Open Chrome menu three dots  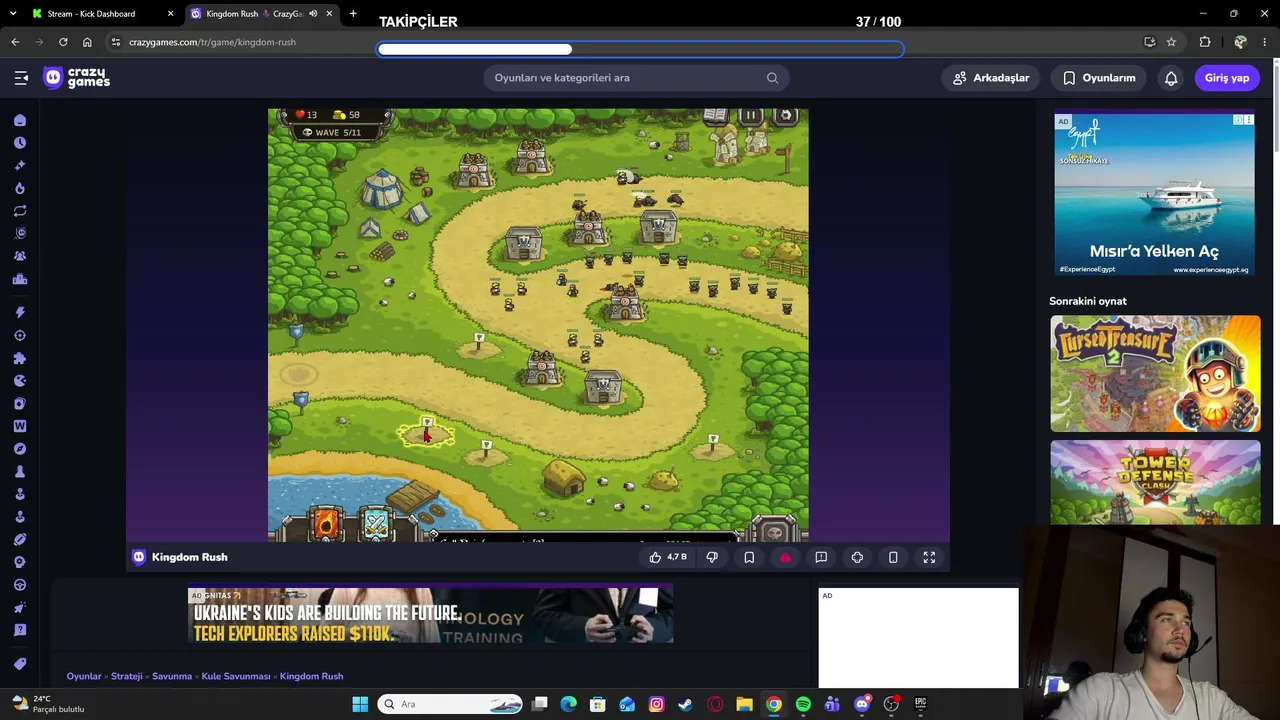[1266, 42]
